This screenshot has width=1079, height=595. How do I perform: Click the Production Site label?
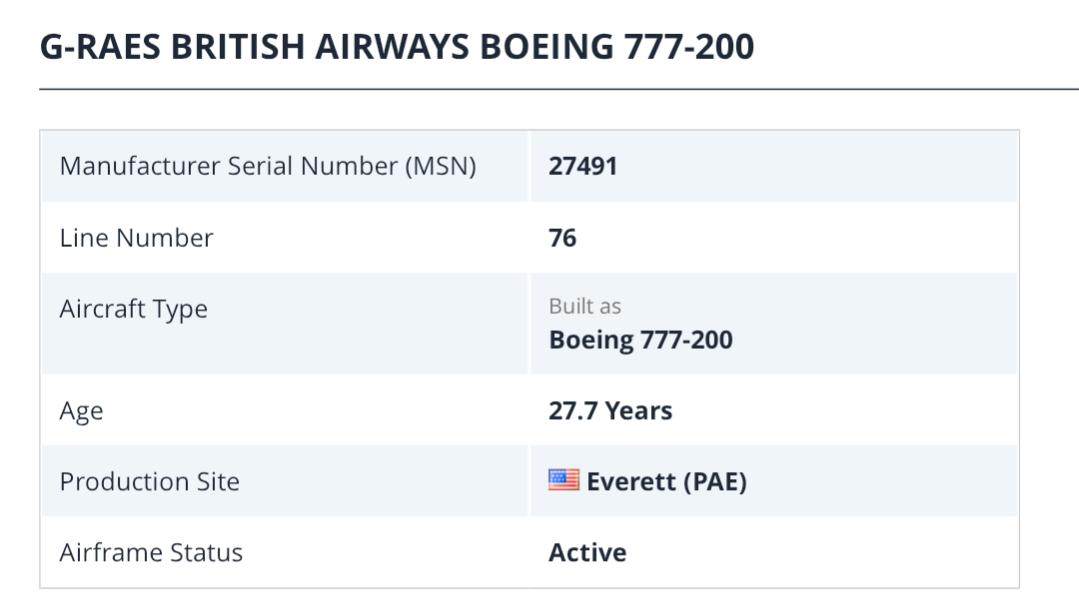149,481
